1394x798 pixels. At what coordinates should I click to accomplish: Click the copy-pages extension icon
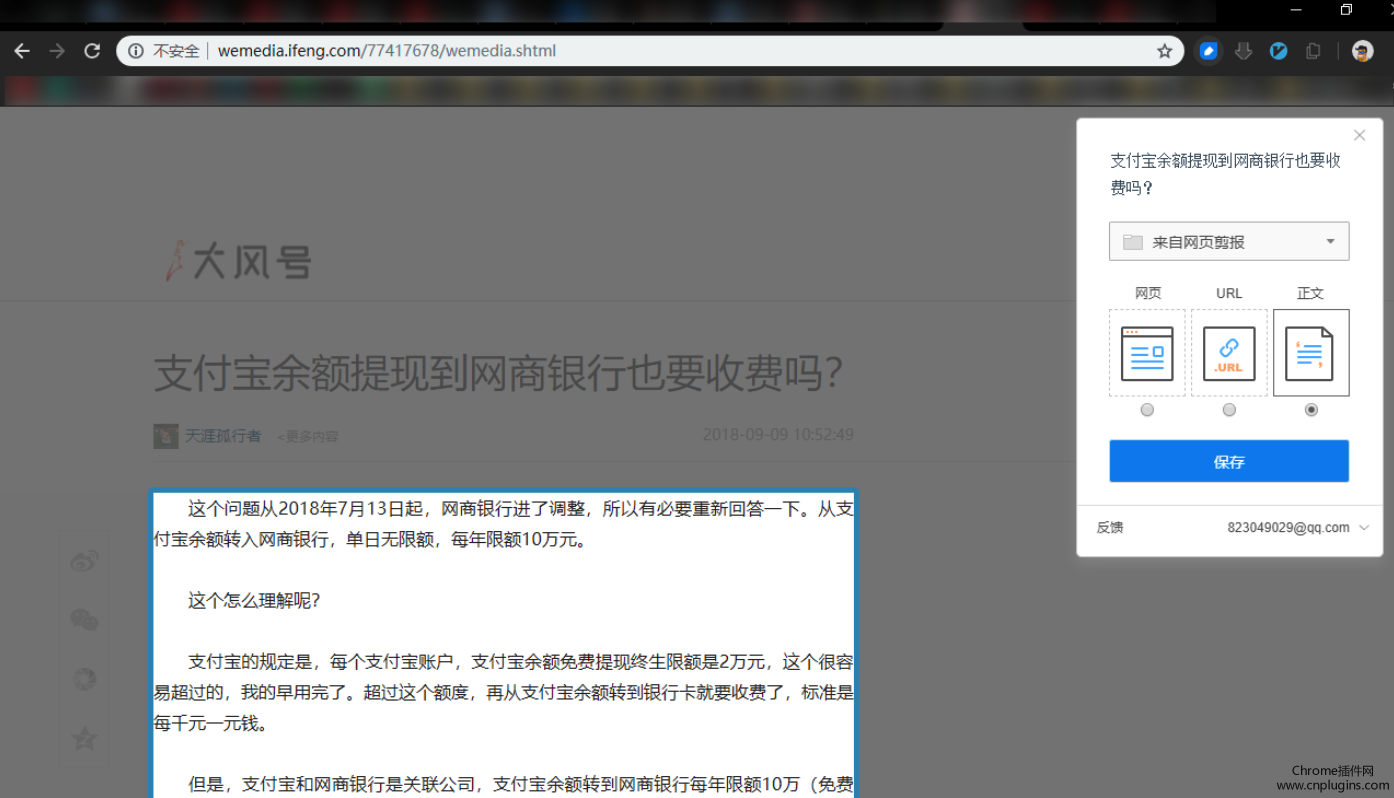coord(1313,51)
